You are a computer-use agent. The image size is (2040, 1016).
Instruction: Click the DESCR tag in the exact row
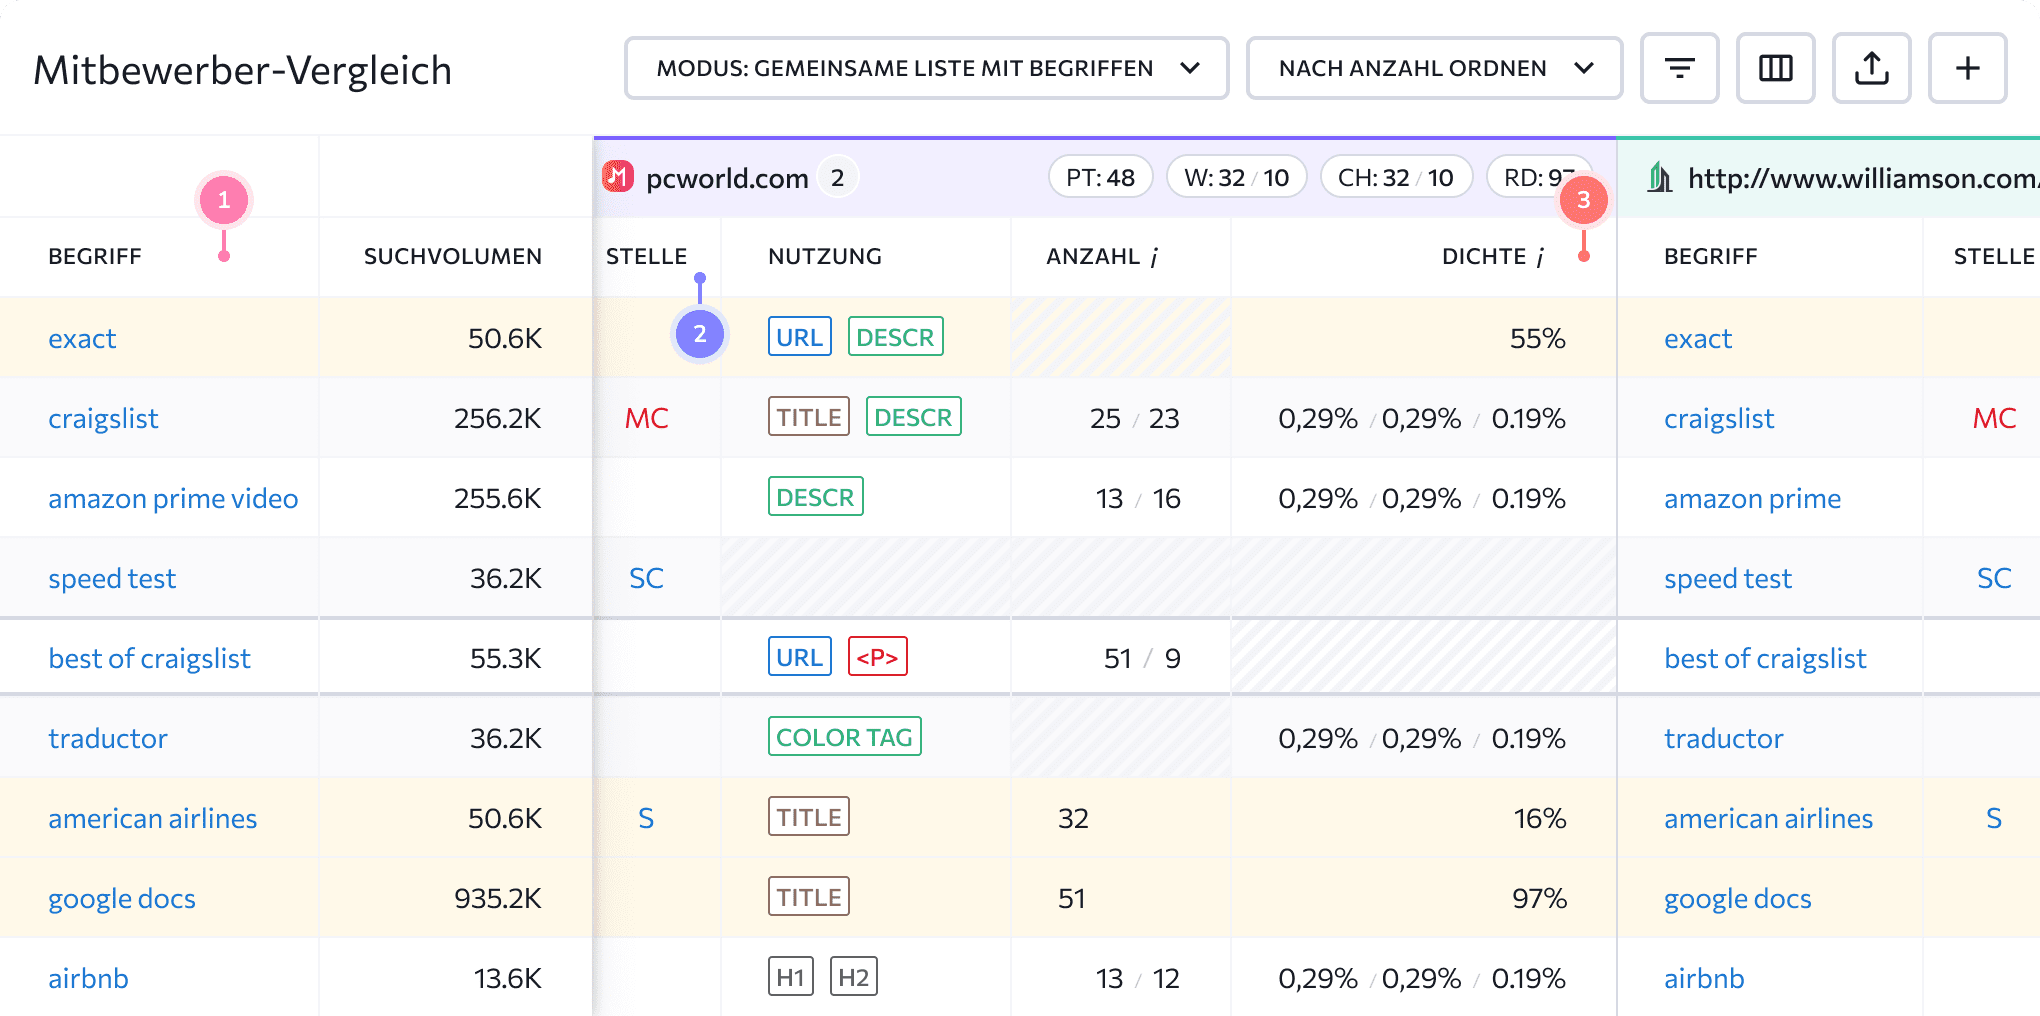[x=895, y=337]
